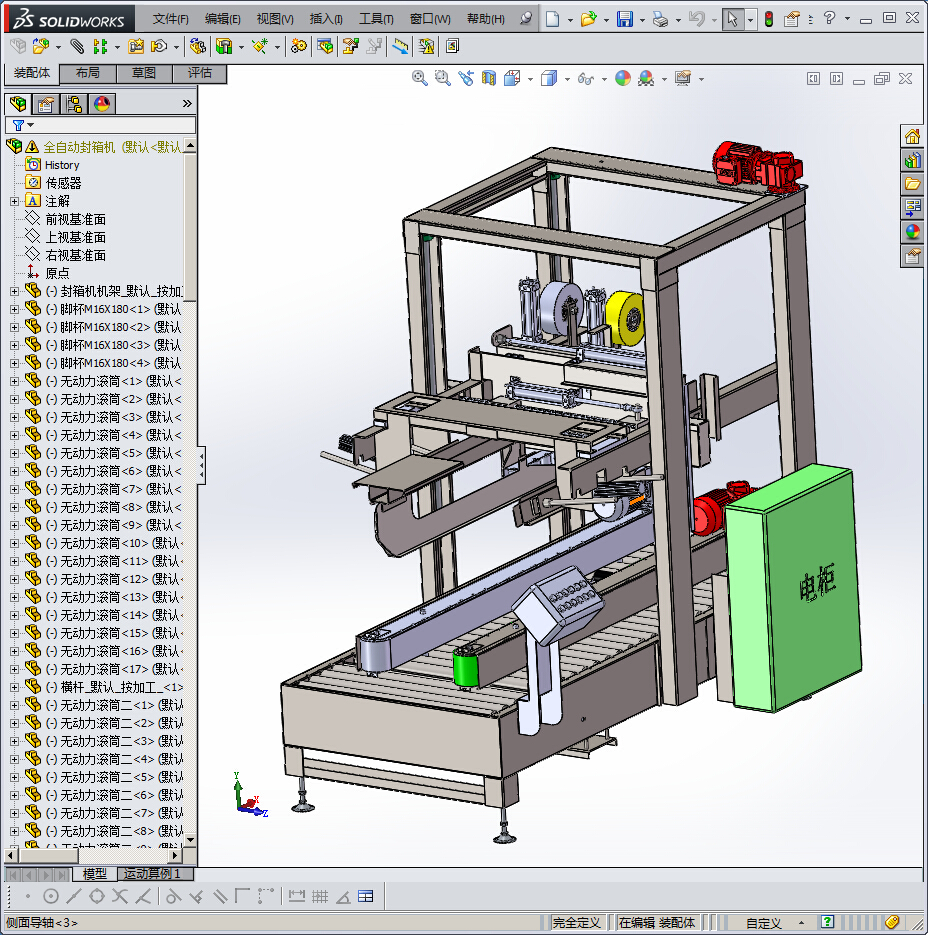Image resolution: width=928 pixels, height=935 pixels.
Task: Select 右视基准面 in the feature tree
Action: click(75, 255)
